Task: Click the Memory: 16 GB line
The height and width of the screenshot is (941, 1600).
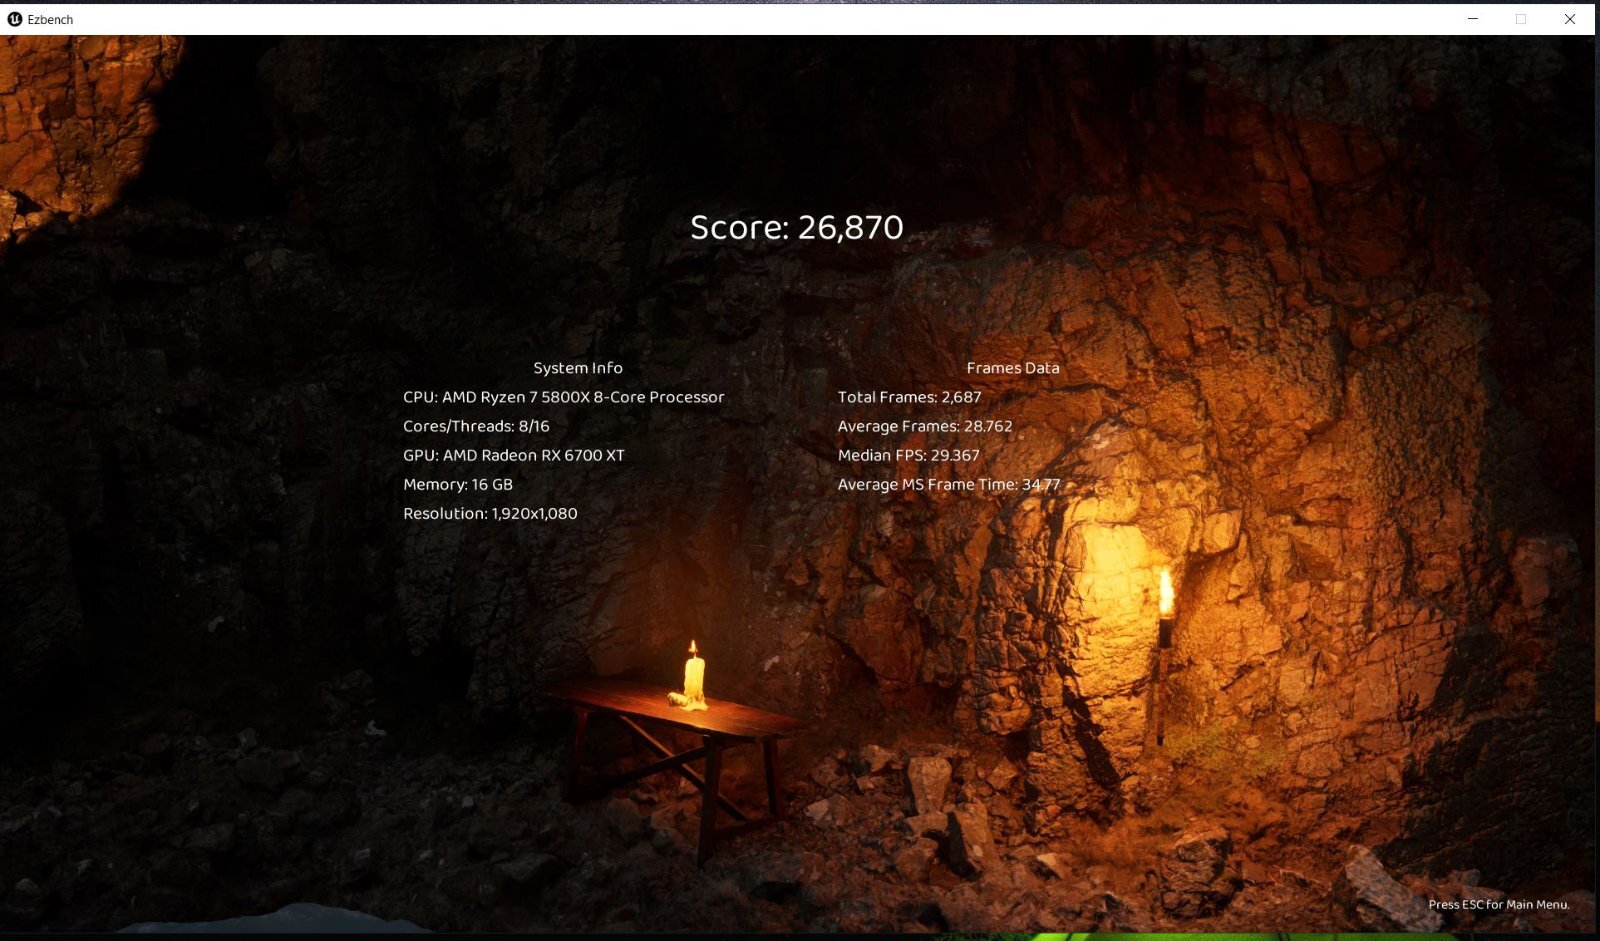Action: pos(458,484)
